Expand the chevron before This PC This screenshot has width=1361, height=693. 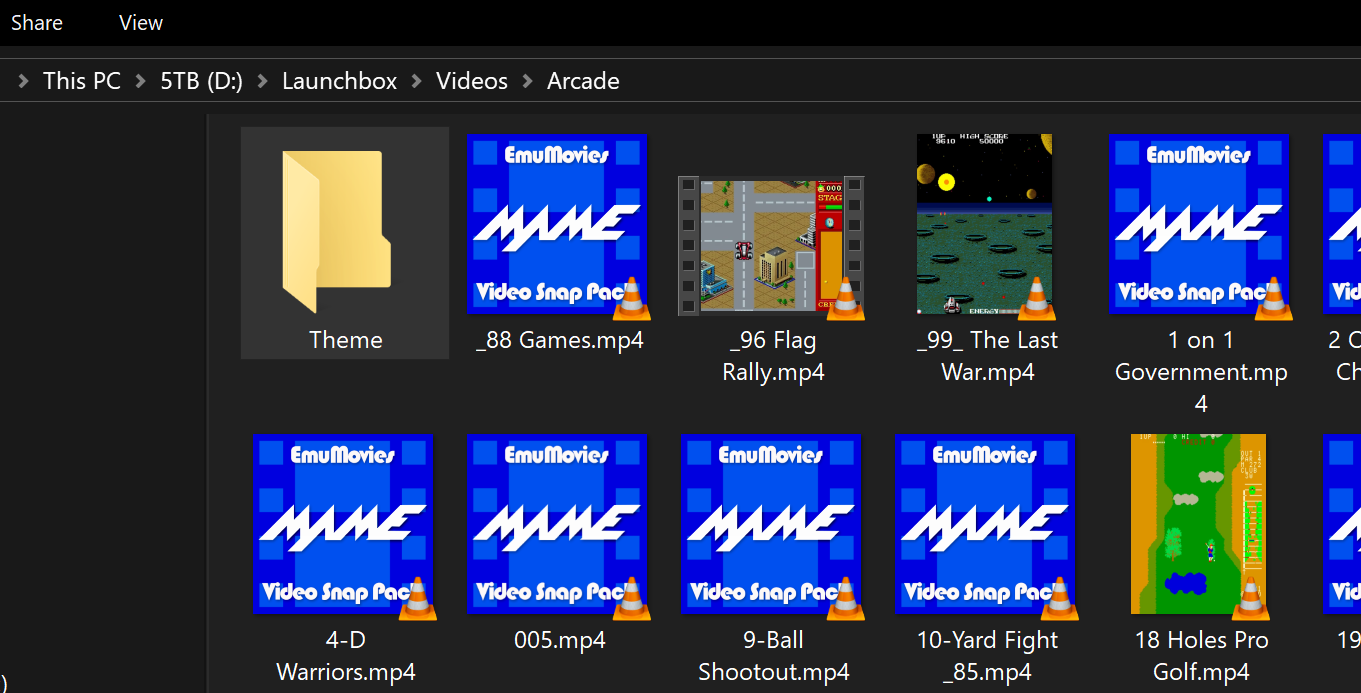coord(23,81)
